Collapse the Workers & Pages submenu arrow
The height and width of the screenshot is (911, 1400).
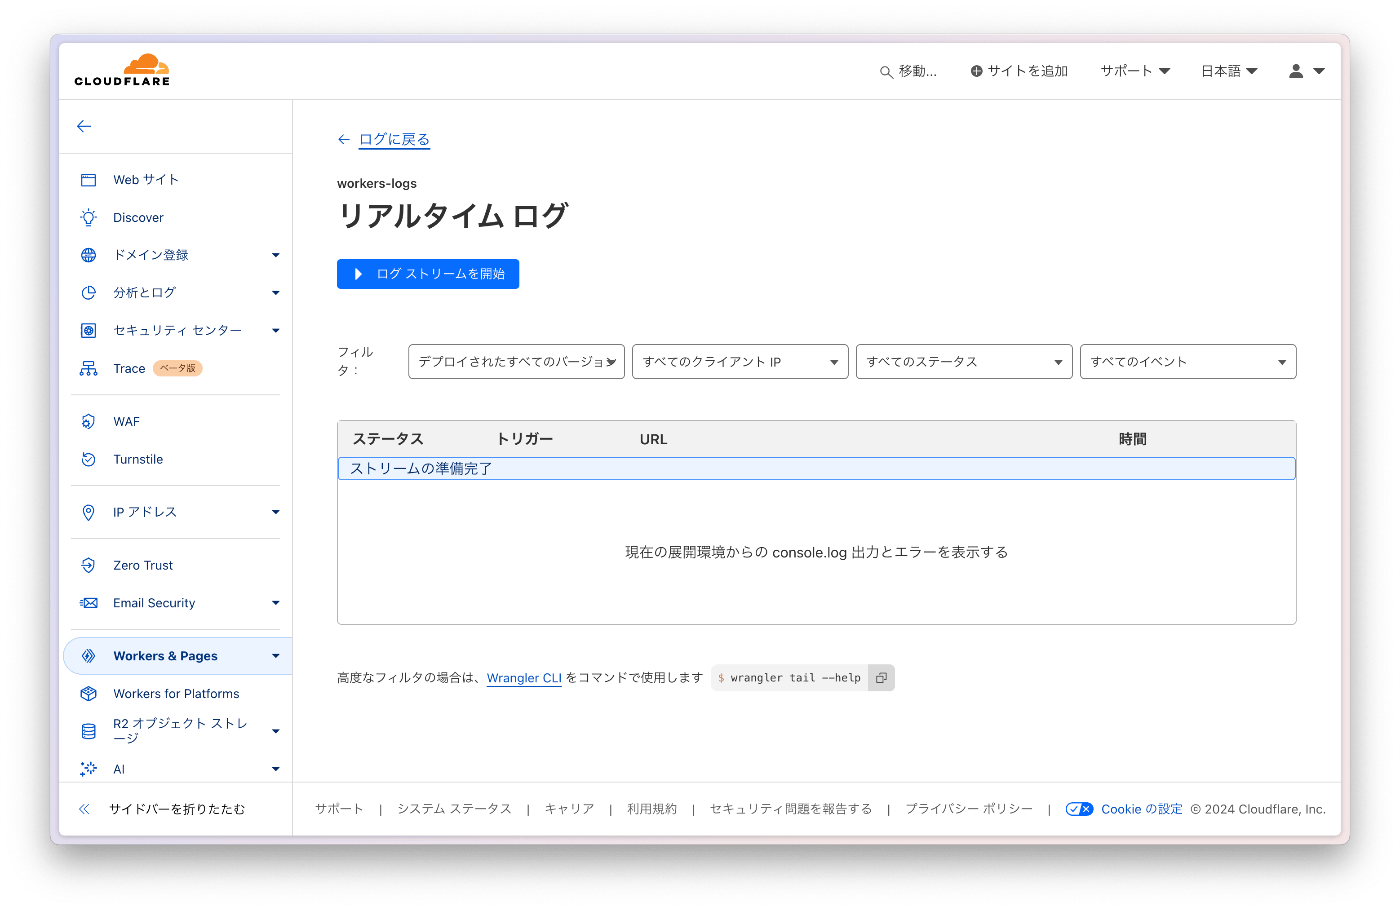click(x=276, y=656)
